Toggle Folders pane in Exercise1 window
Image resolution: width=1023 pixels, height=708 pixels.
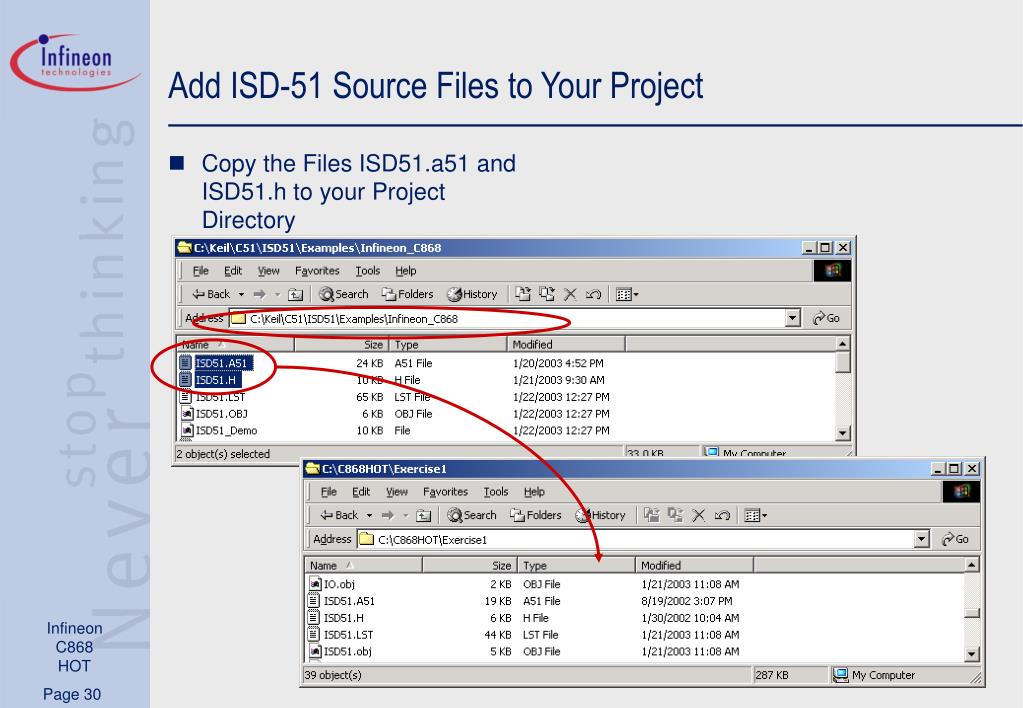point(536,516)
